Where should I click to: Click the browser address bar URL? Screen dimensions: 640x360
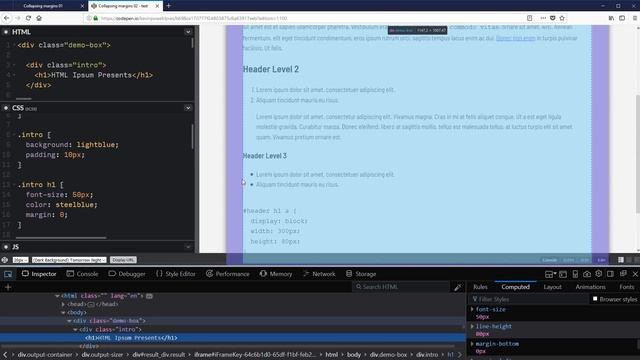tap(194, 18)
